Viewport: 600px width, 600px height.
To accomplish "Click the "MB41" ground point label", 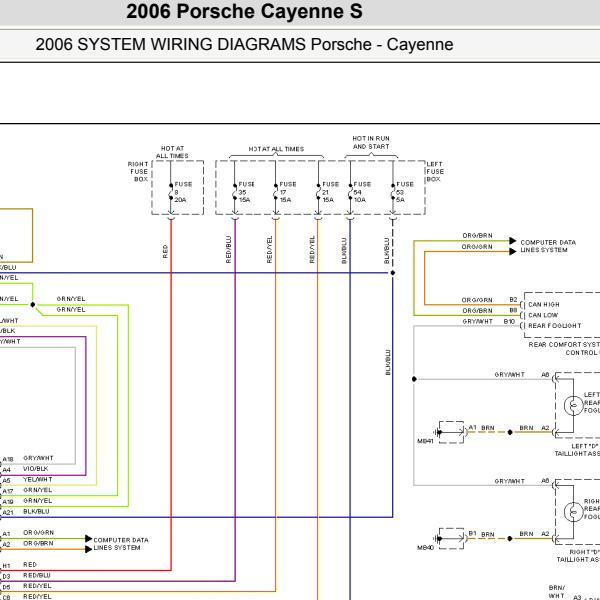I will click(x=425, y=441).
